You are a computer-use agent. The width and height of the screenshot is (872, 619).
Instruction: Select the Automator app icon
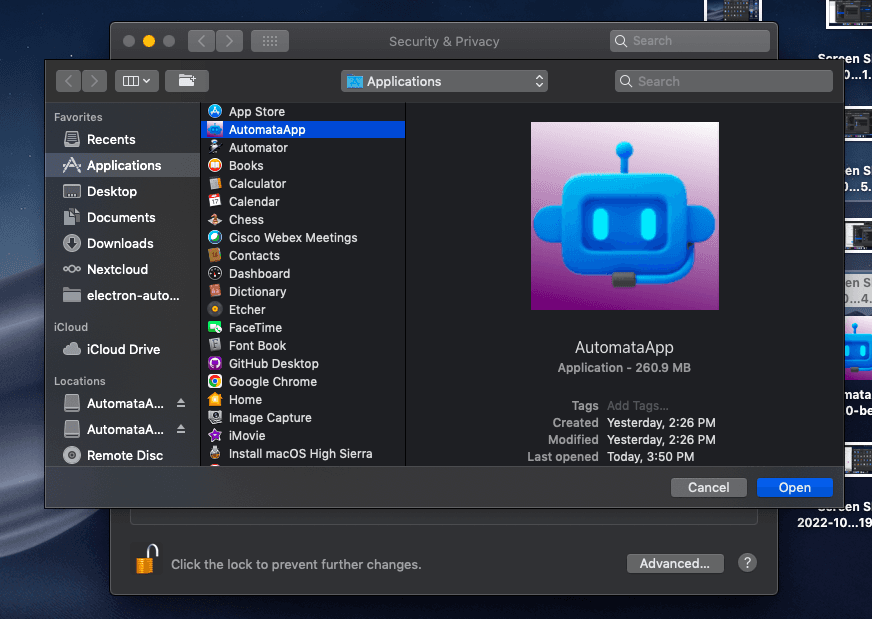coord(215,147)
